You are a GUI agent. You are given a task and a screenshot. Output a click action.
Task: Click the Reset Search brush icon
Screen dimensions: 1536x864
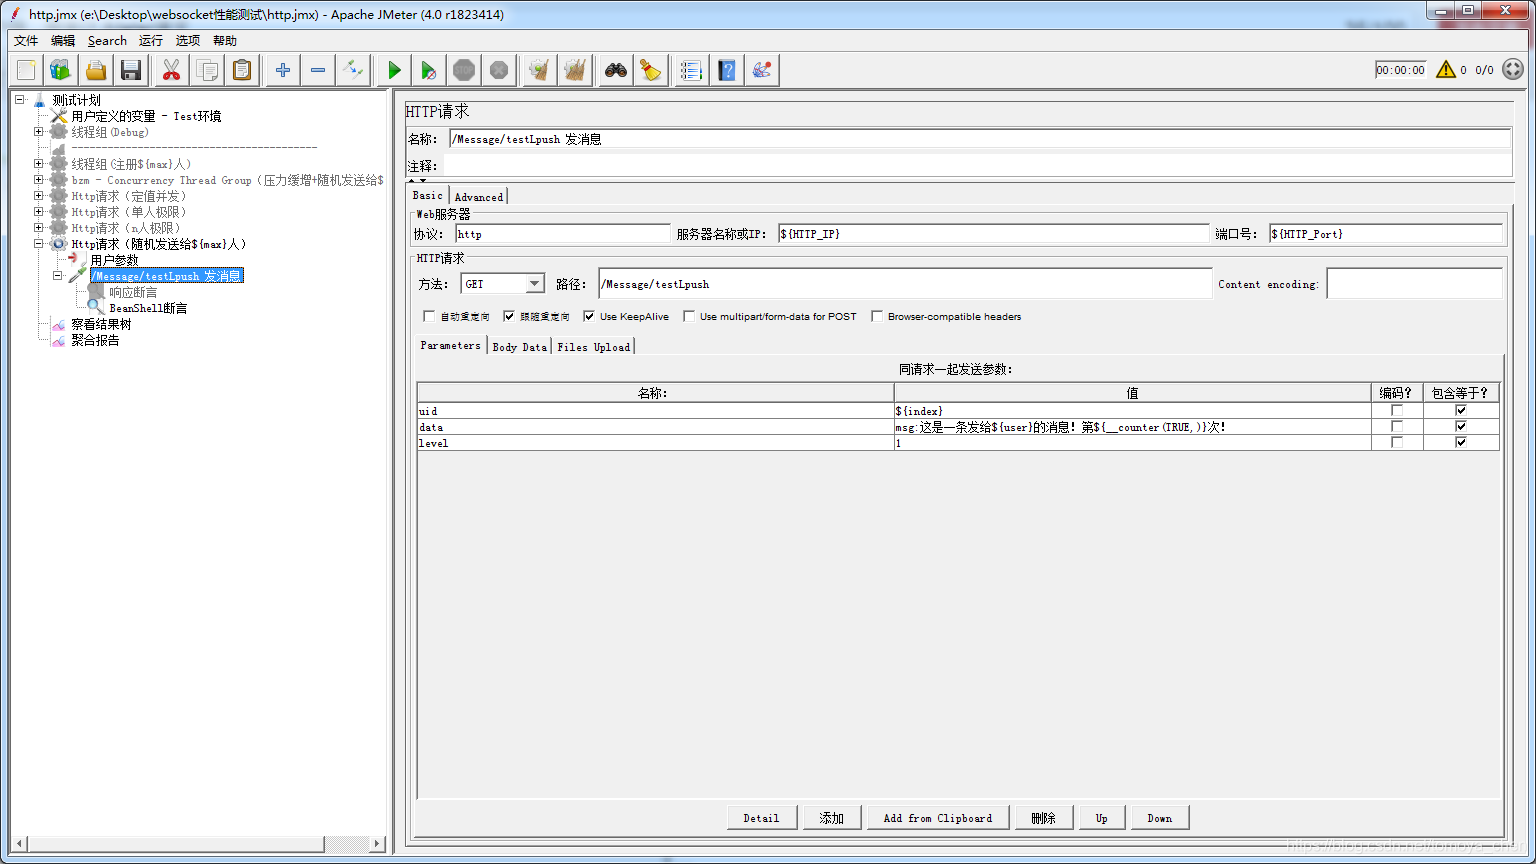(651, 70)
